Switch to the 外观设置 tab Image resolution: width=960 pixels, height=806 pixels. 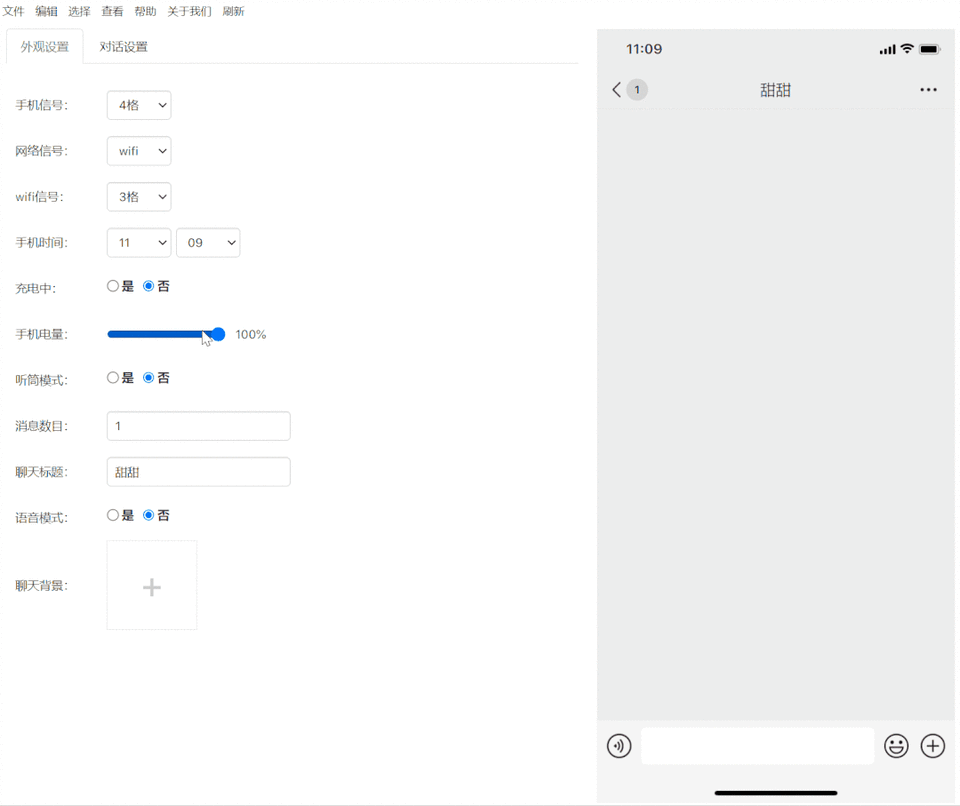[45, 47]
